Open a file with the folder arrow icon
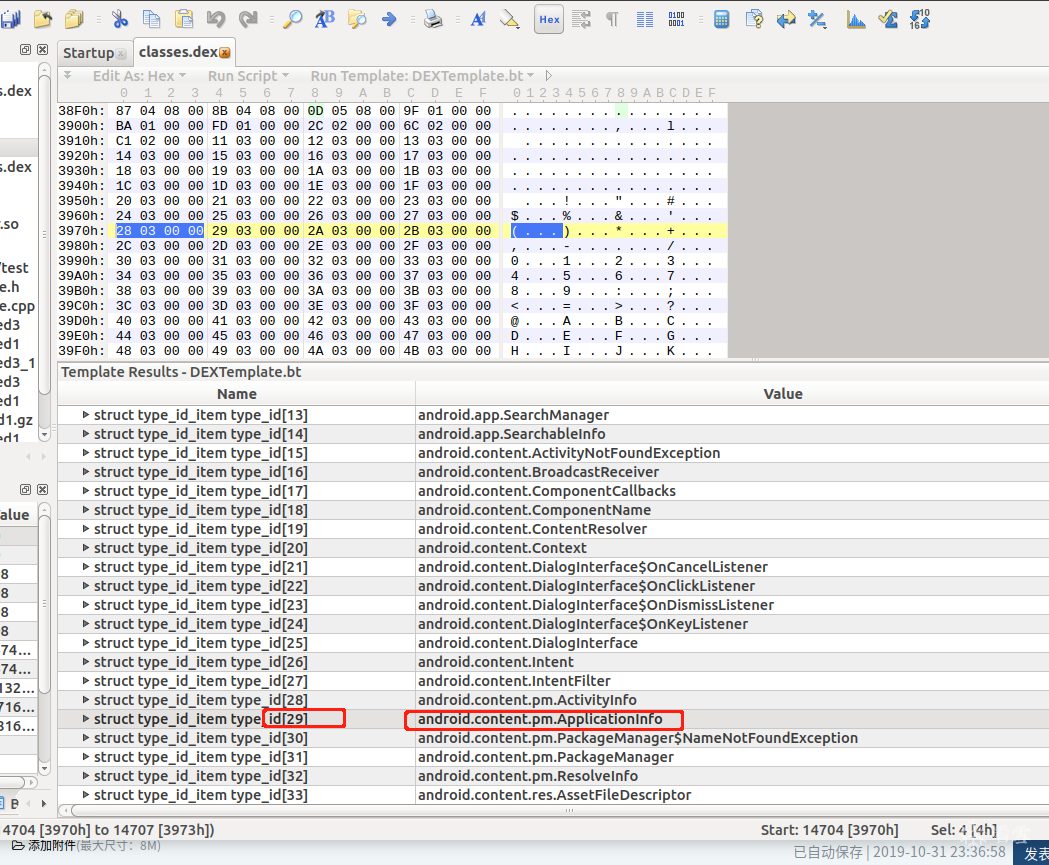The image size is (1049, 865). pos(43,19)
